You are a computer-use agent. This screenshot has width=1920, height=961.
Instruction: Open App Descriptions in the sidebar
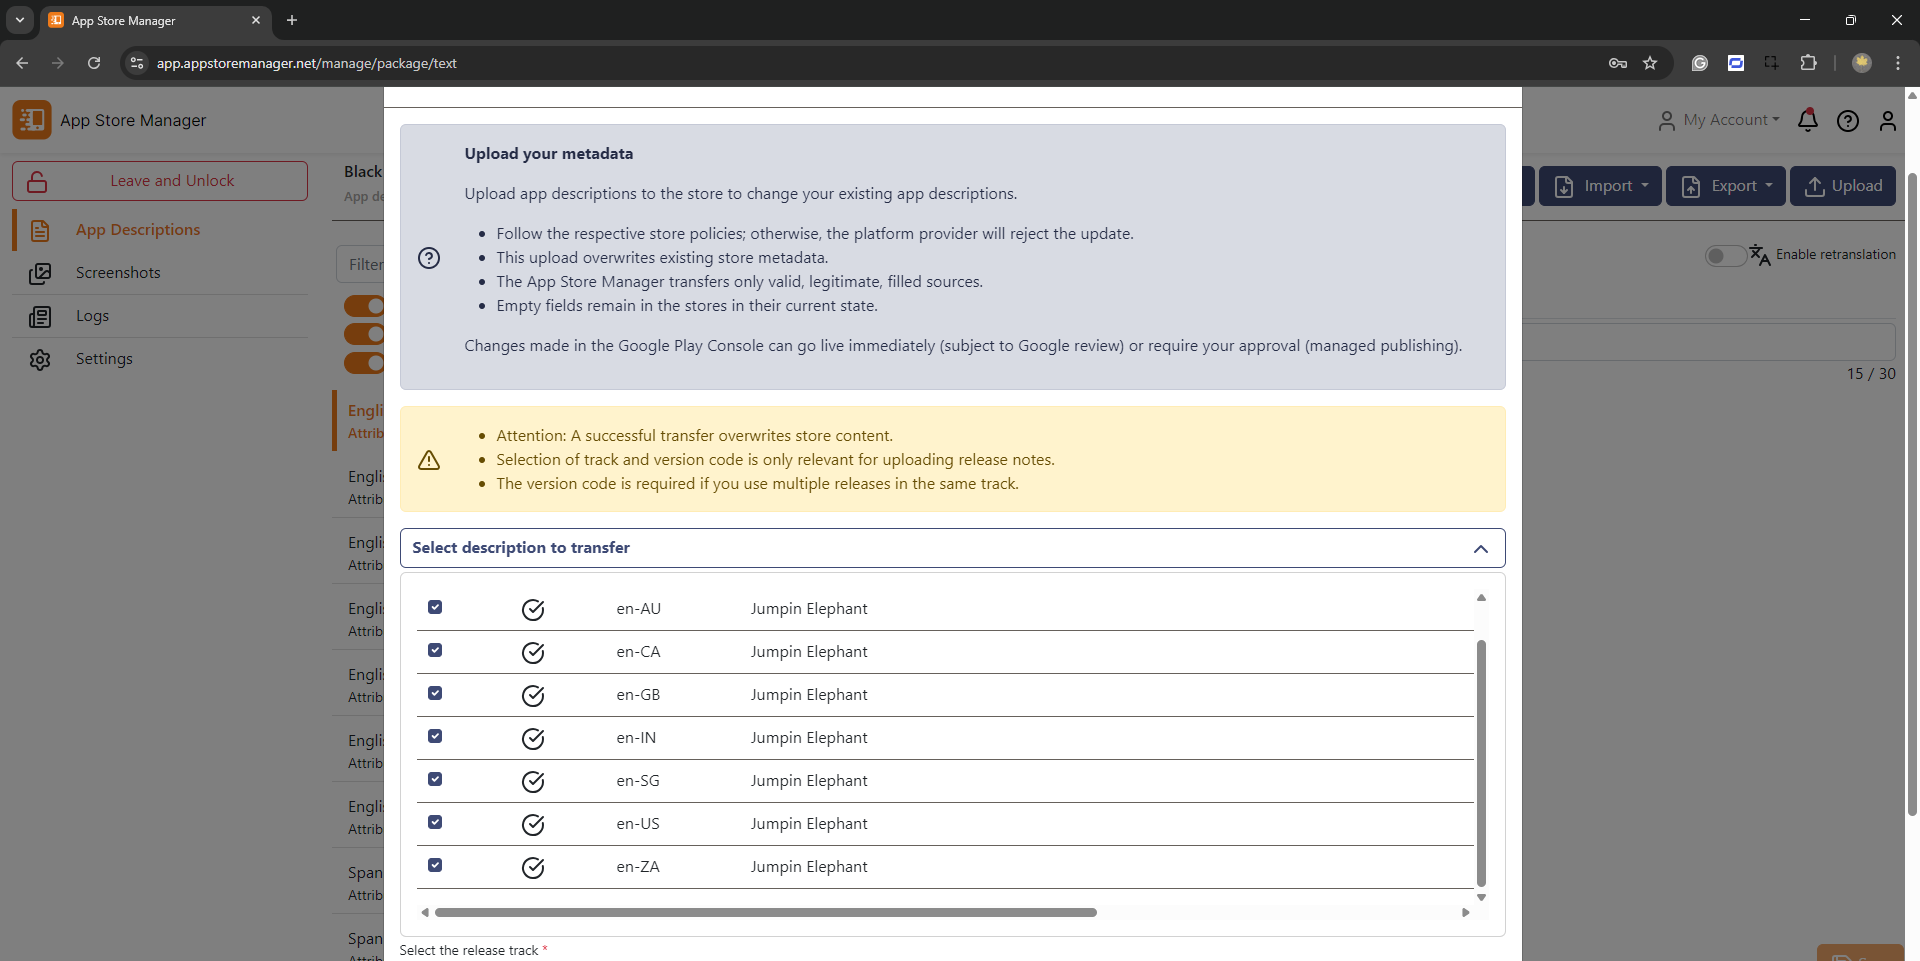(x=138, y=230)
